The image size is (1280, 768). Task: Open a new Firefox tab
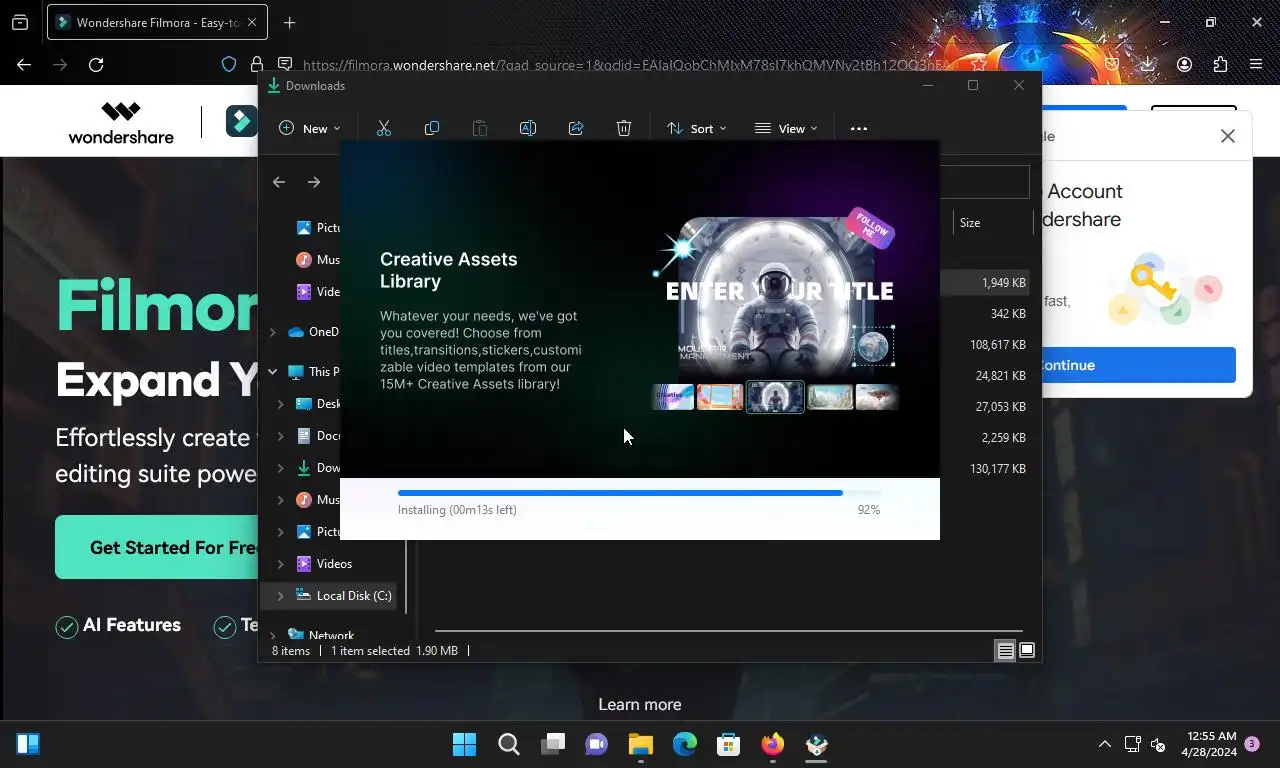point(289,22)
